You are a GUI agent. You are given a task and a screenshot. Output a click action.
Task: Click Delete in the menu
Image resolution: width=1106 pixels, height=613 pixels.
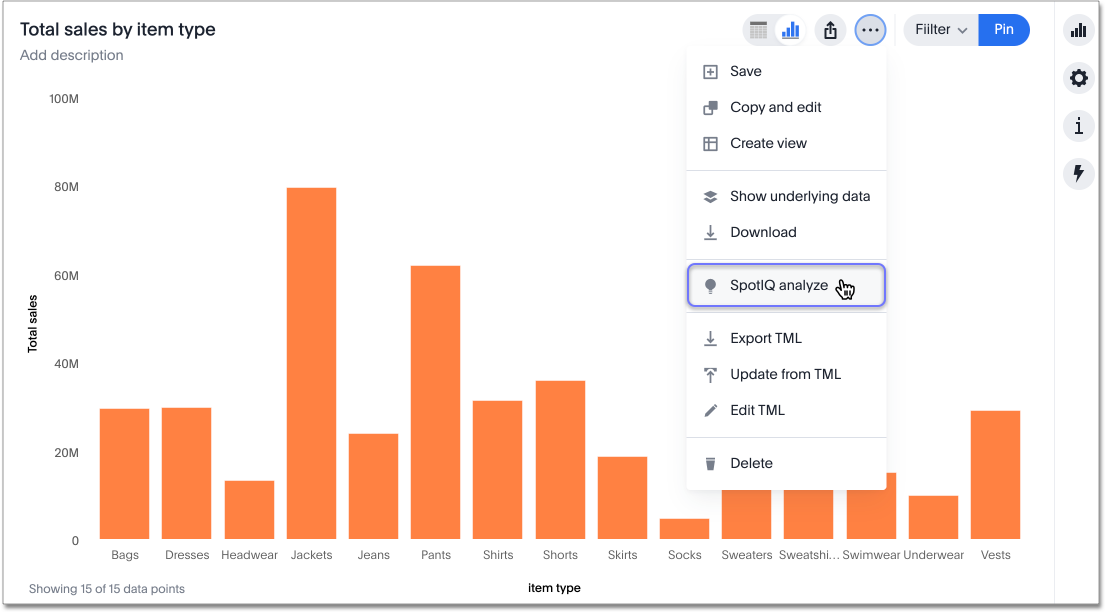click(x=751, y=464)
